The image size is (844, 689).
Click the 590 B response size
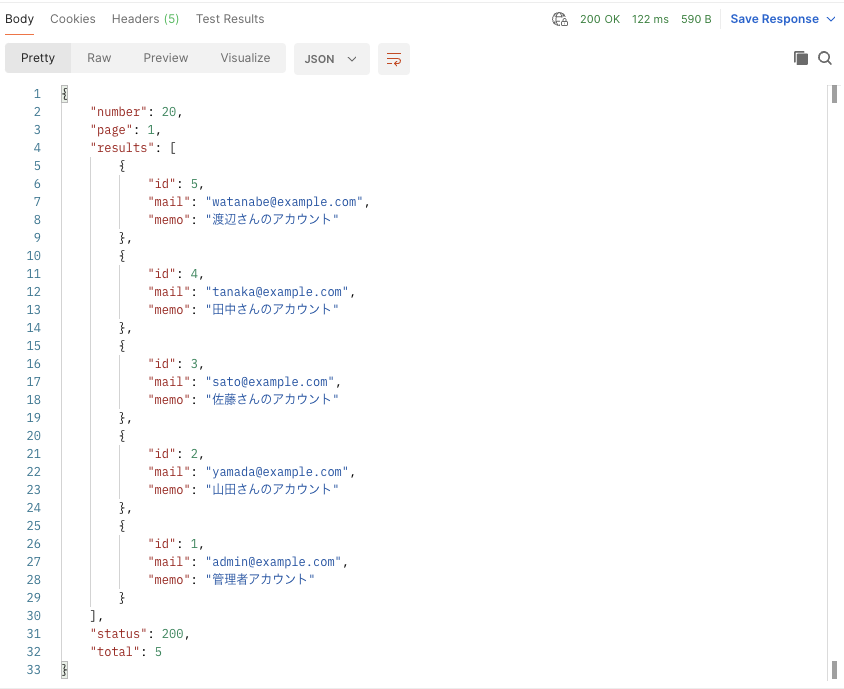click(696, 19)
